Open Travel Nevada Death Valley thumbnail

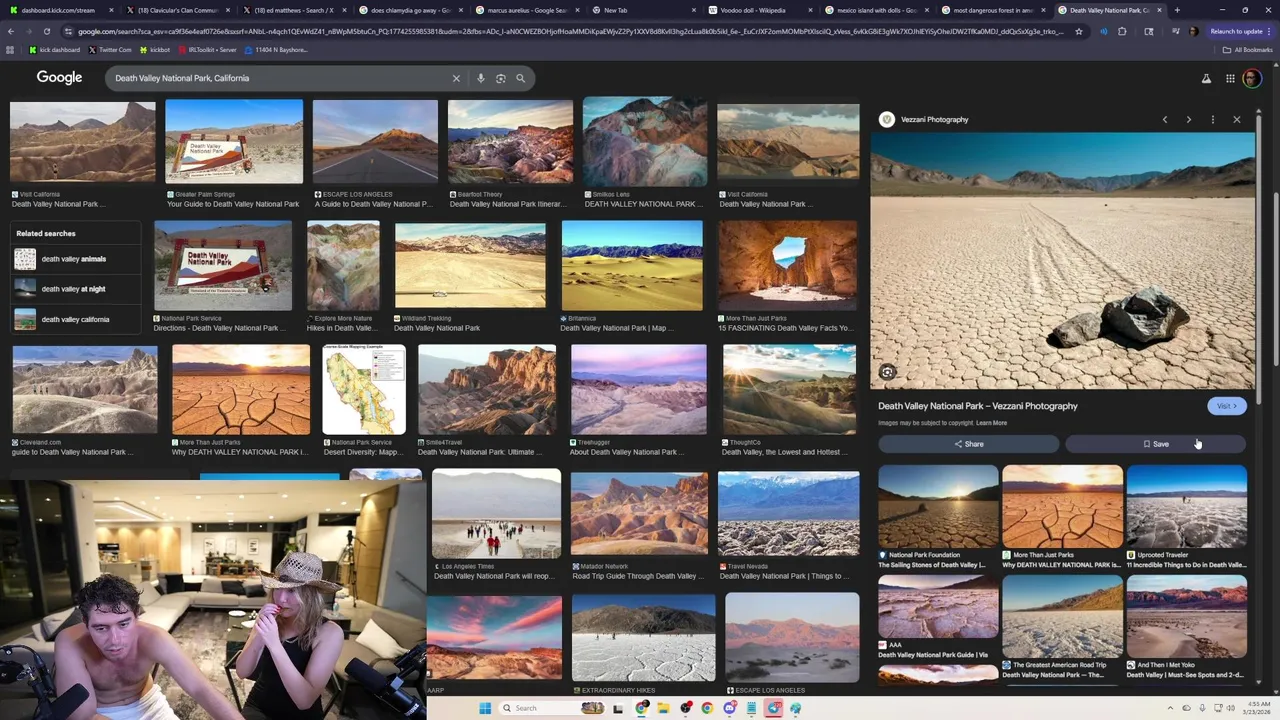point(788,513)
